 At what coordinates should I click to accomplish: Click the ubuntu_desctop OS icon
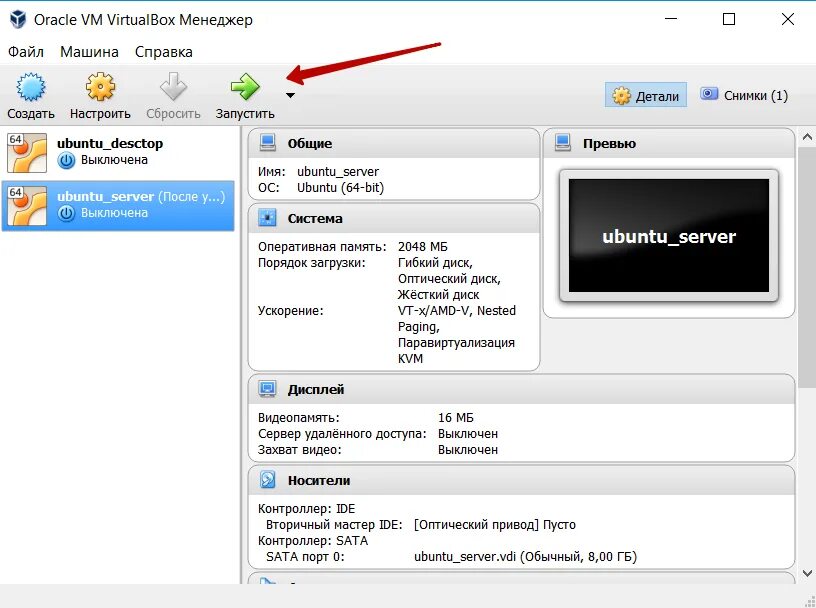27,153
